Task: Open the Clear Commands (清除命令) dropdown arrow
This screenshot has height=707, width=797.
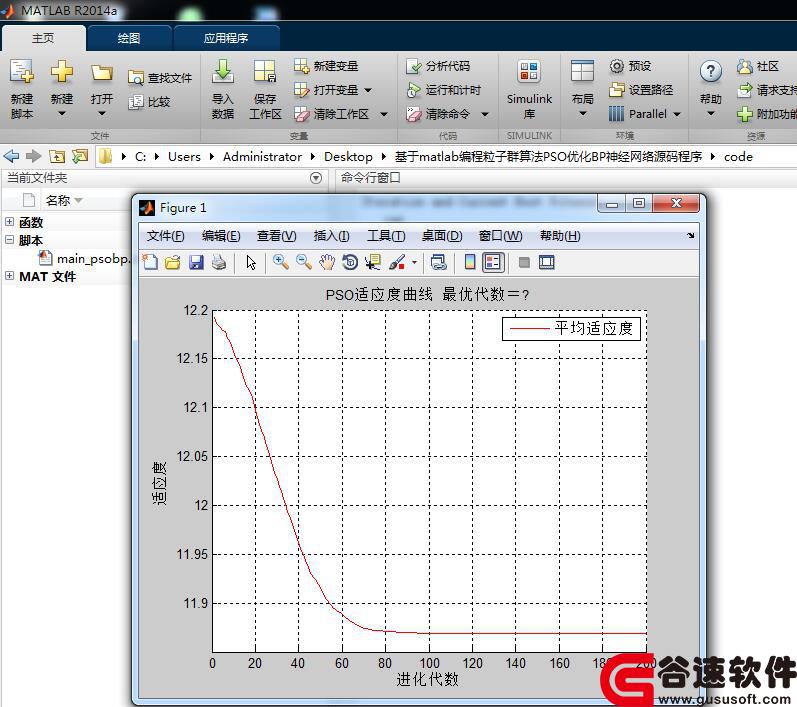Action: click(485, 114)
